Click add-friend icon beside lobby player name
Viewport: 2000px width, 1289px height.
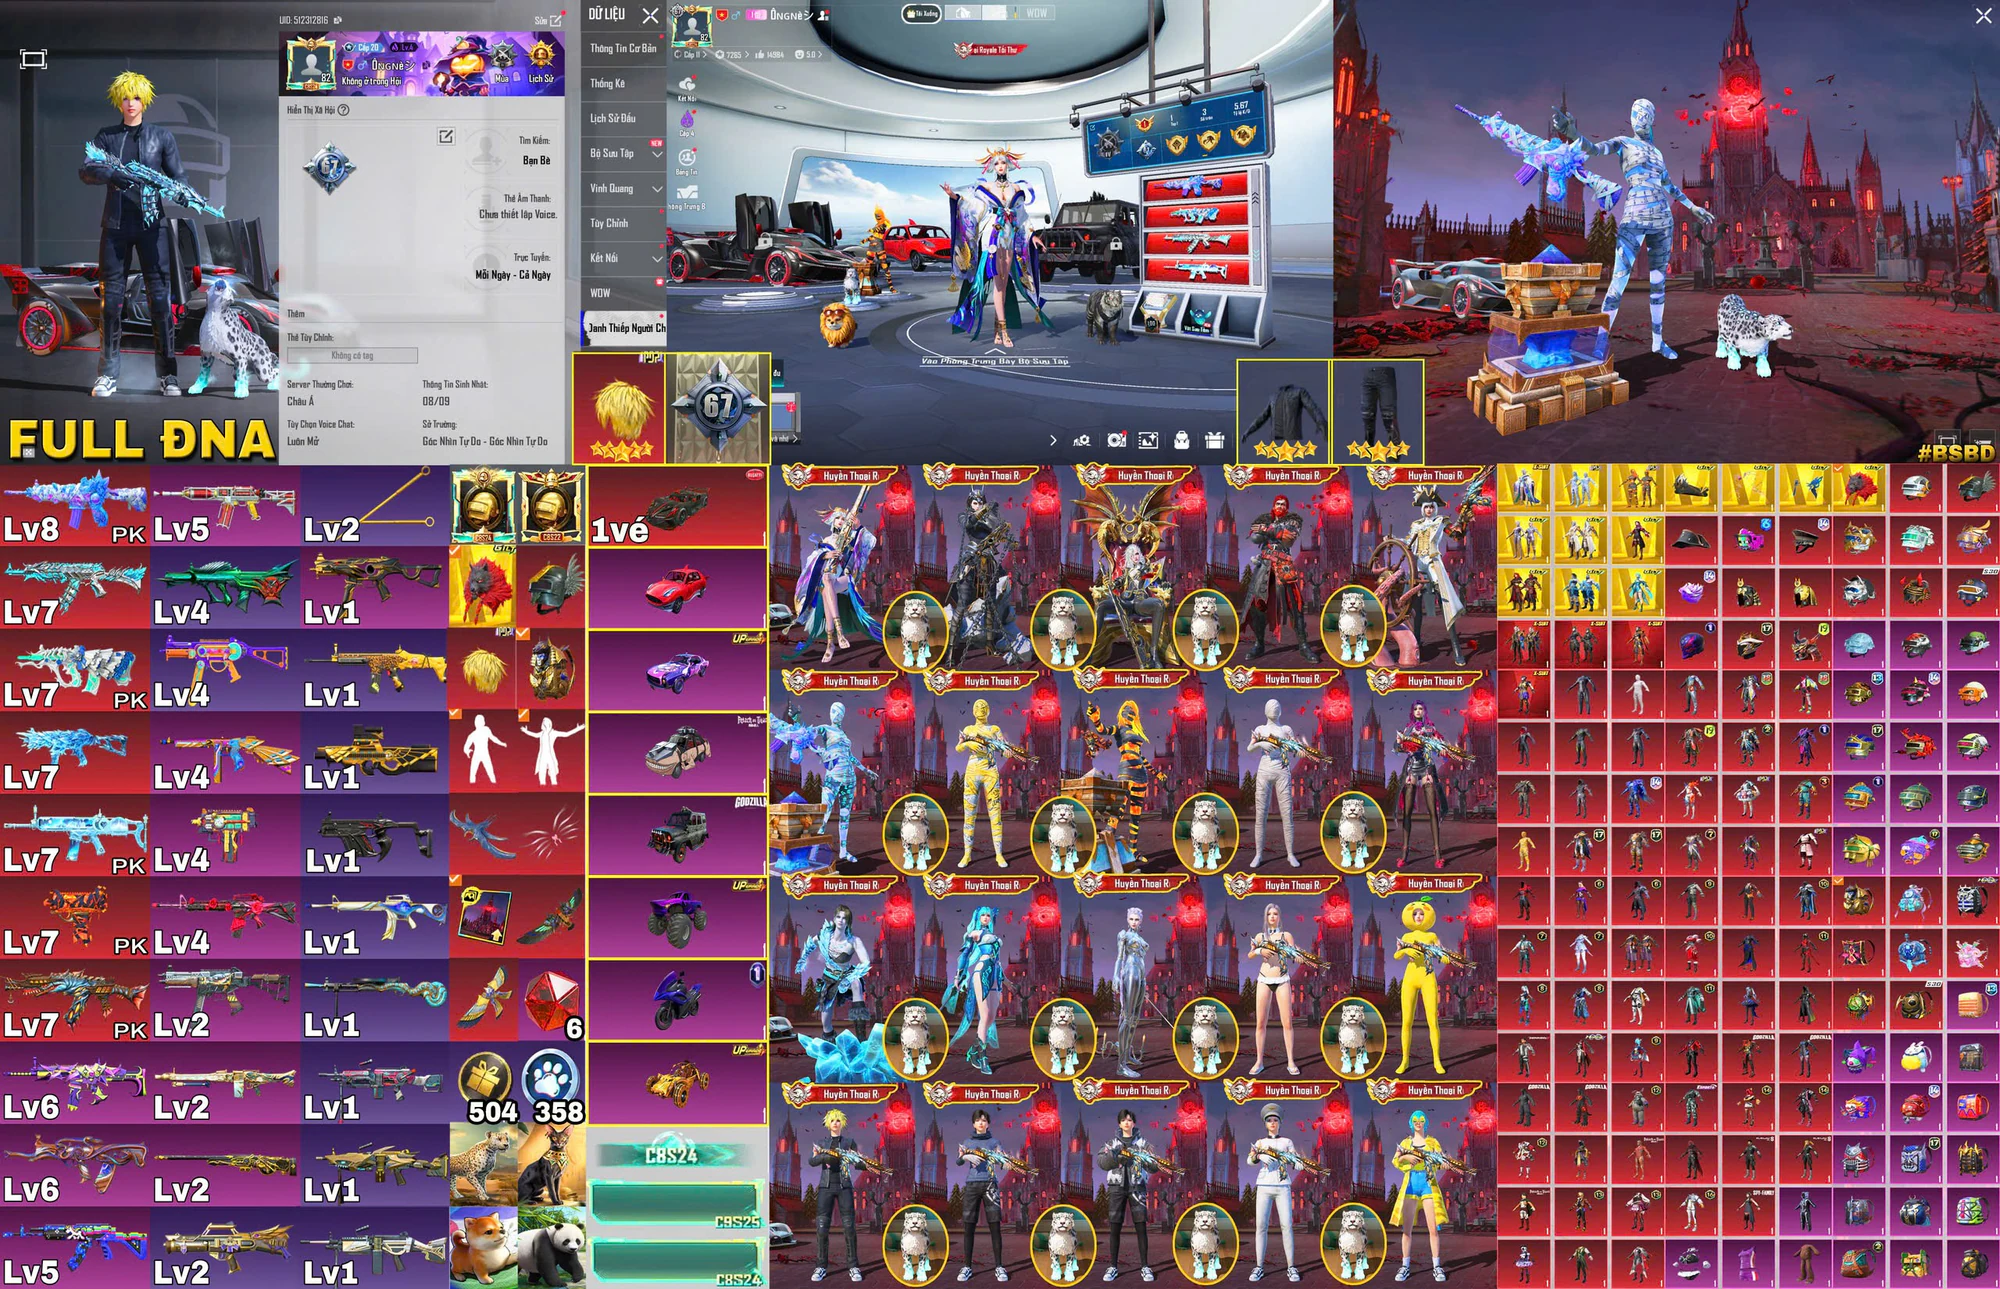point(823,15)
